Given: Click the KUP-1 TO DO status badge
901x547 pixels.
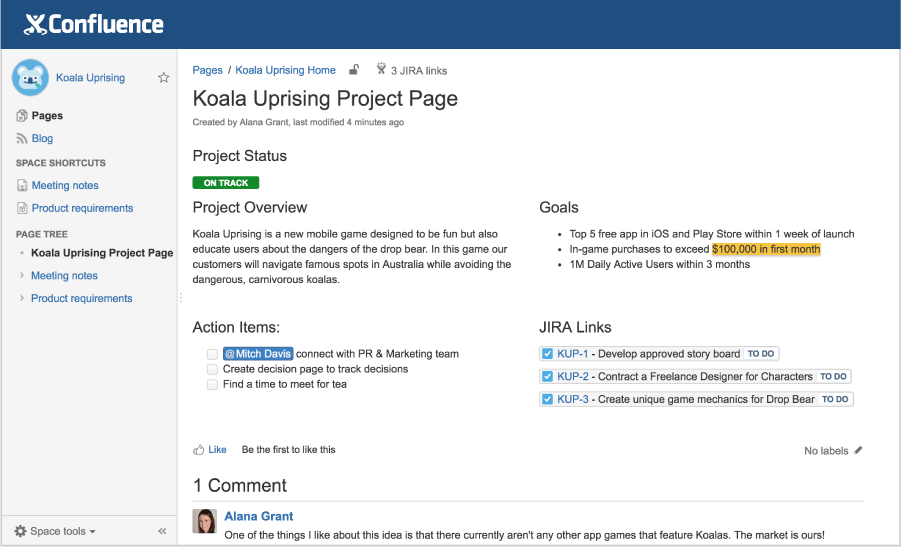Looking at the screenshot, I should coord(761,354).
